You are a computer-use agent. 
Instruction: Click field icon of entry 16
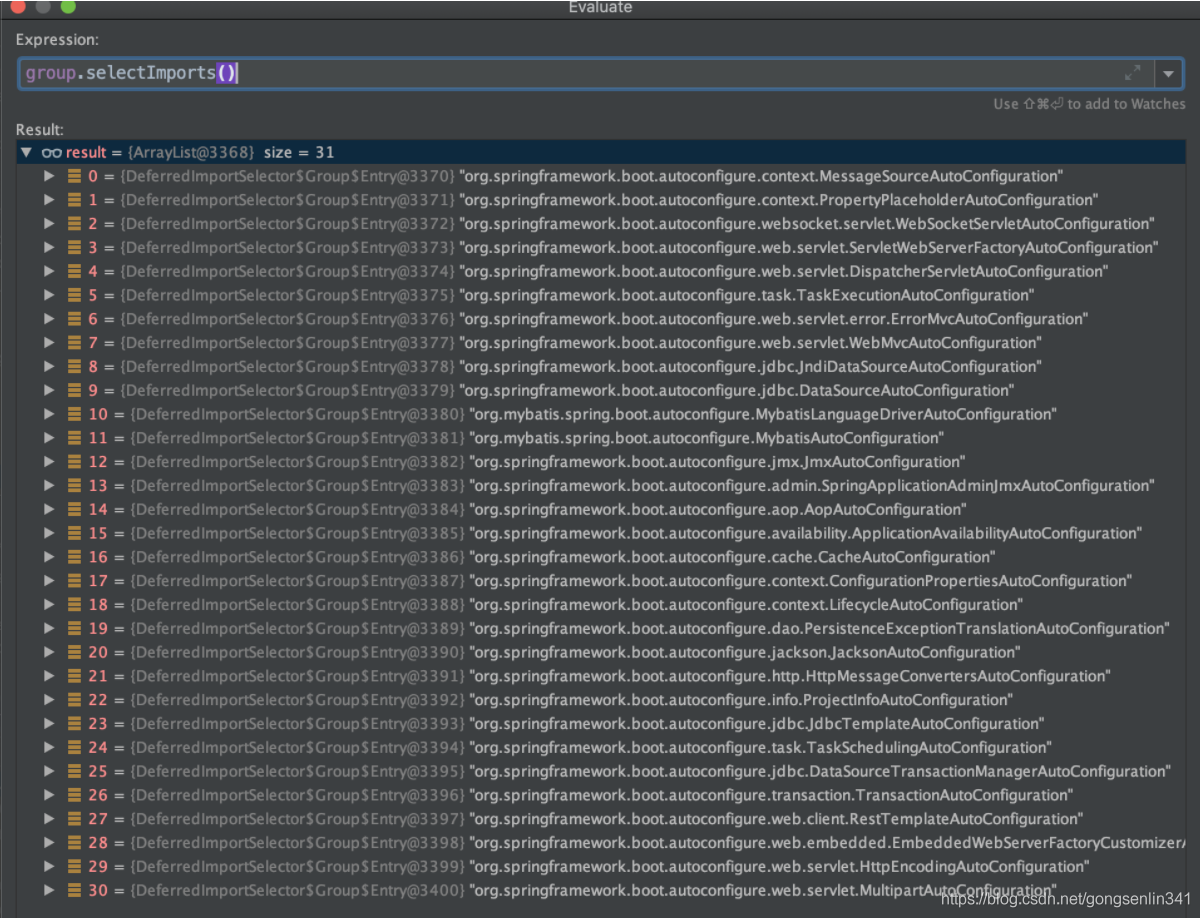[74, 557]
